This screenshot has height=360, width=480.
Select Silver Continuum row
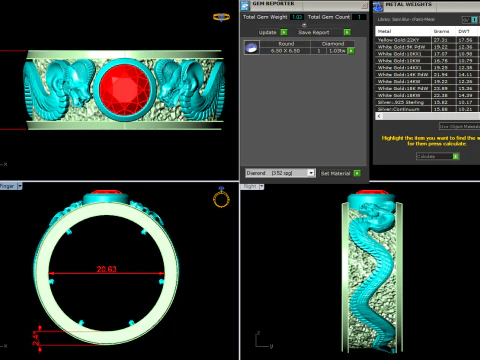click(428, 109)
